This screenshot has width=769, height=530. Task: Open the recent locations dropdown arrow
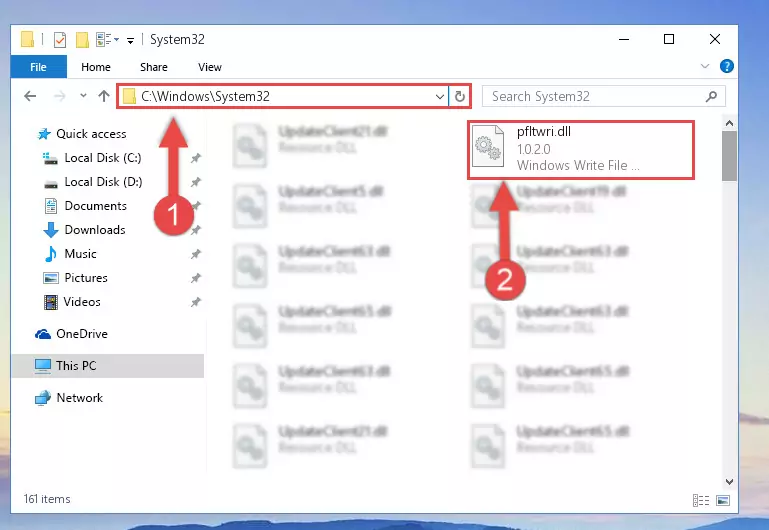[x=83, y=96]
